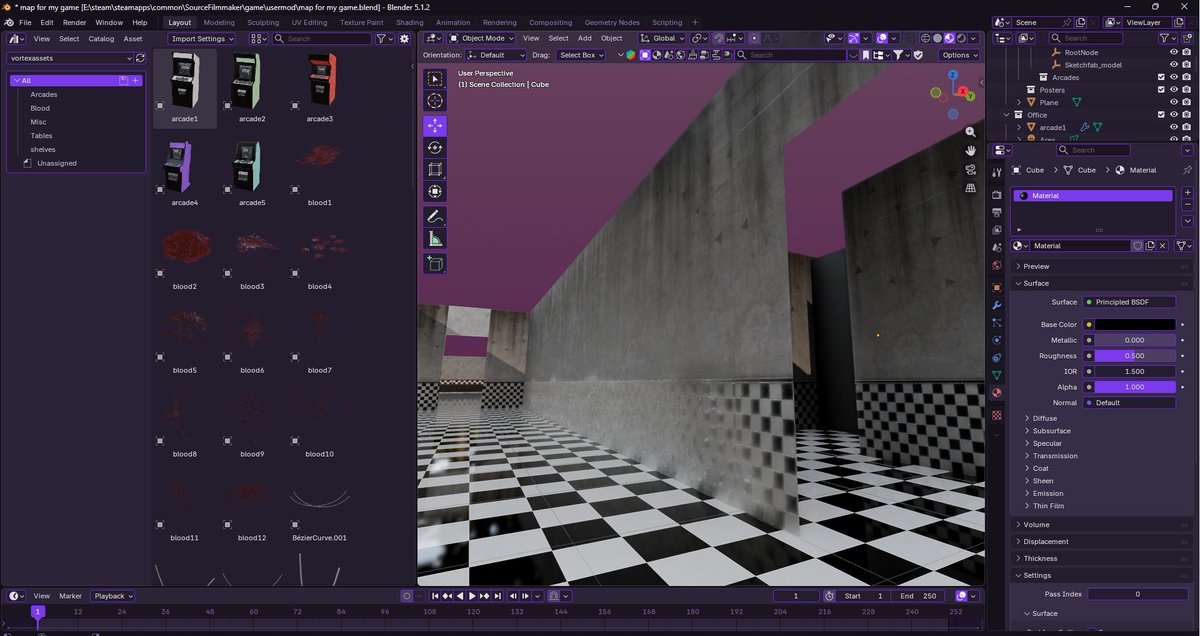Screen dimensions: 1200x636
Task: Switch to the Geometry Nodes workspace tab
Action: pos(612,22)
